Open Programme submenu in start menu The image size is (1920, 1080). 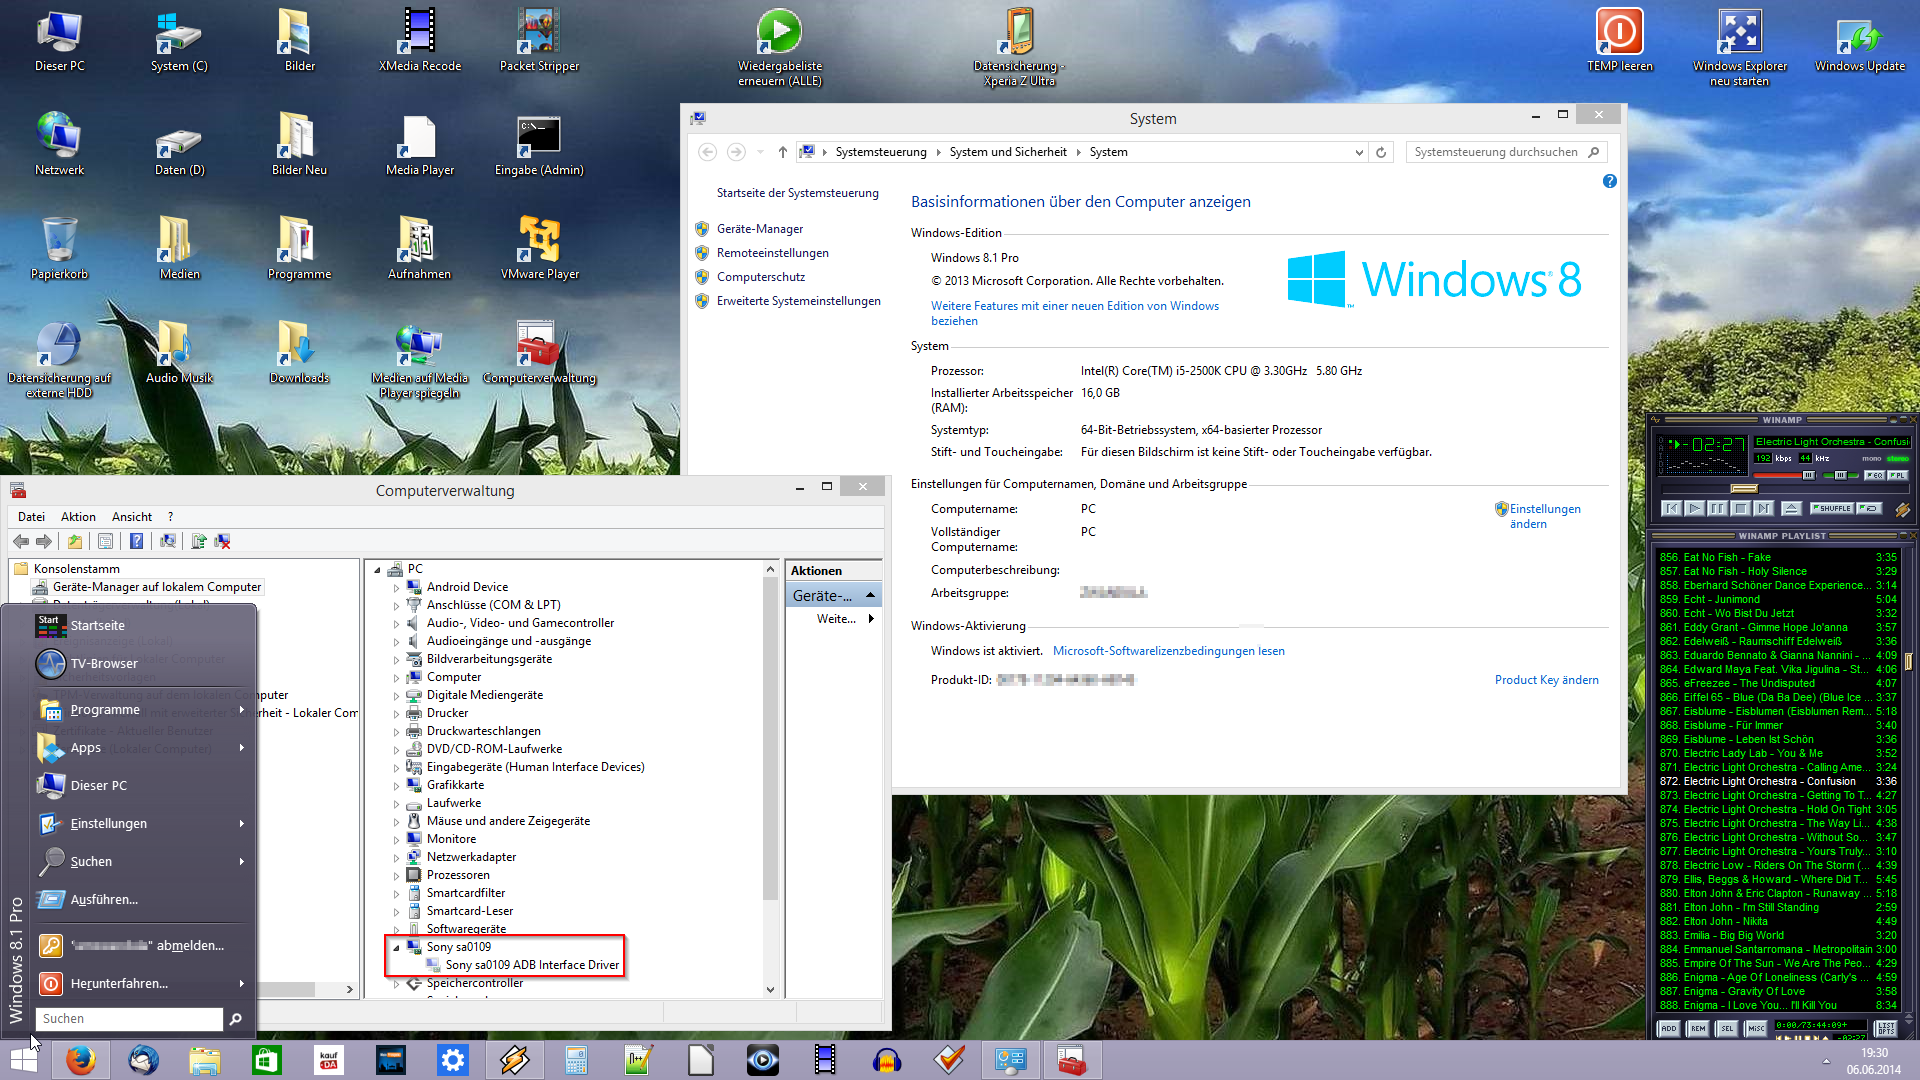point(141,710)
